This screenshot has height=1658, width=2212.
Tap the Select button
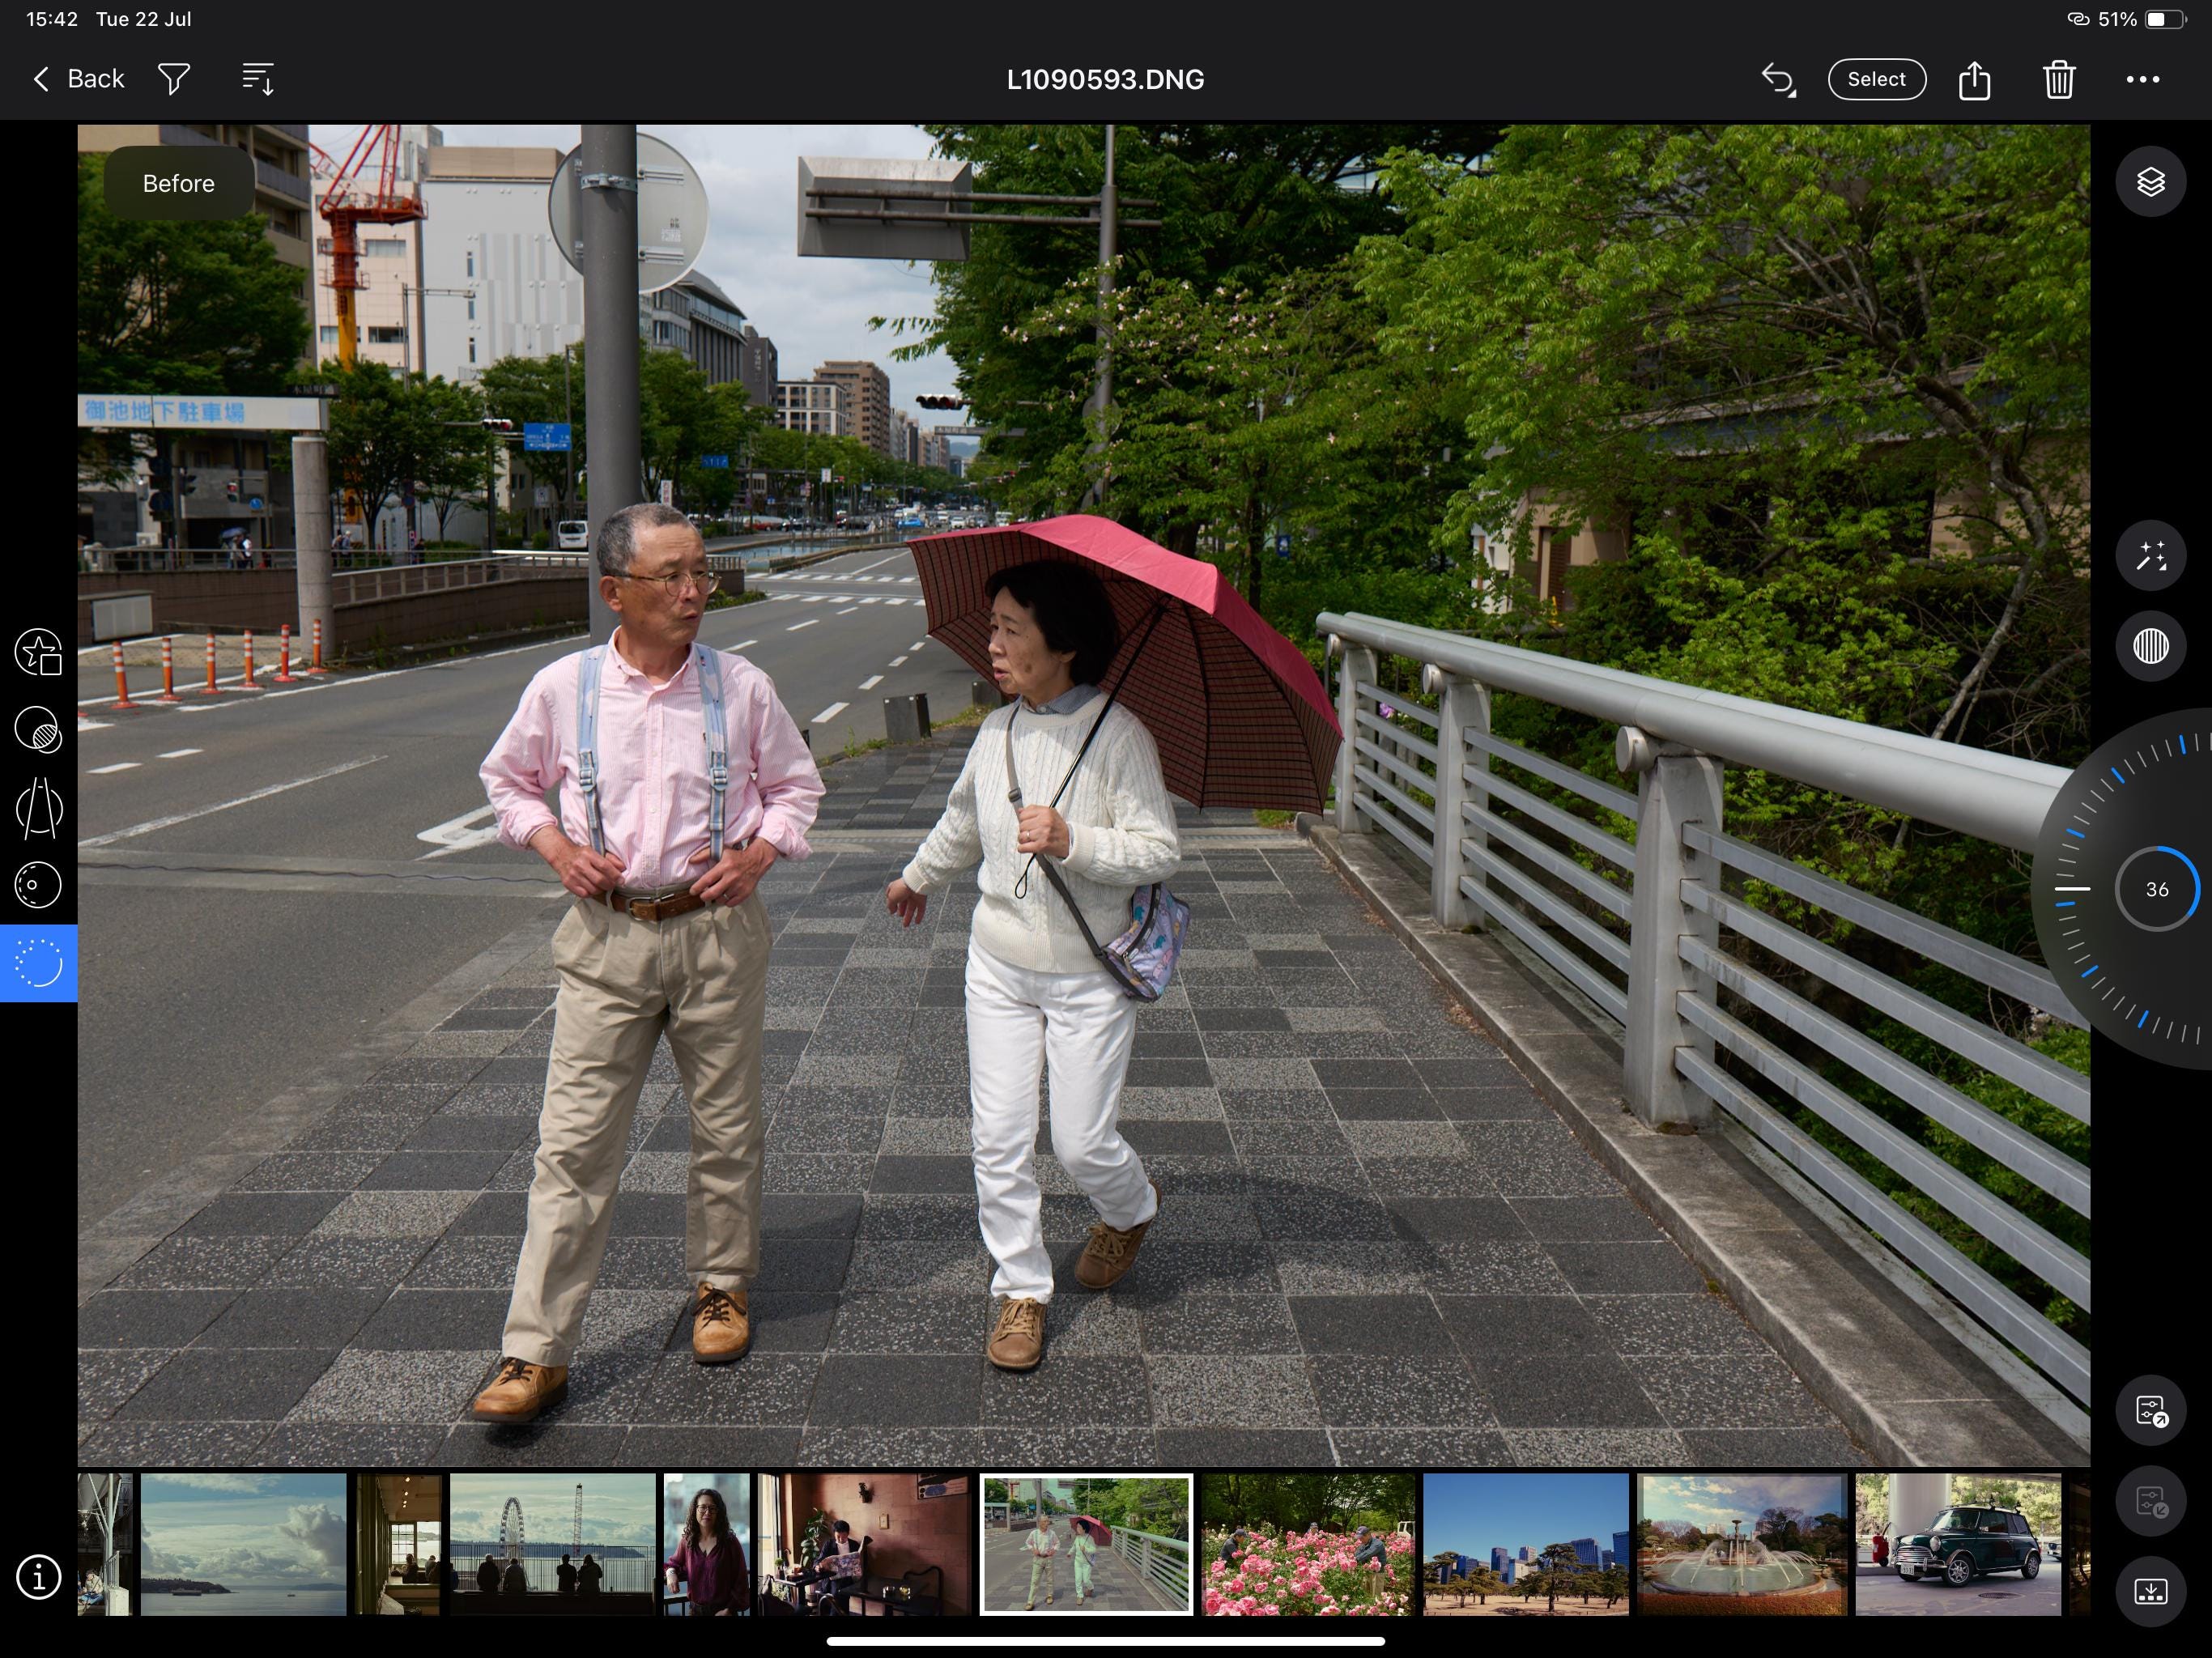[x=1876, y=79]
